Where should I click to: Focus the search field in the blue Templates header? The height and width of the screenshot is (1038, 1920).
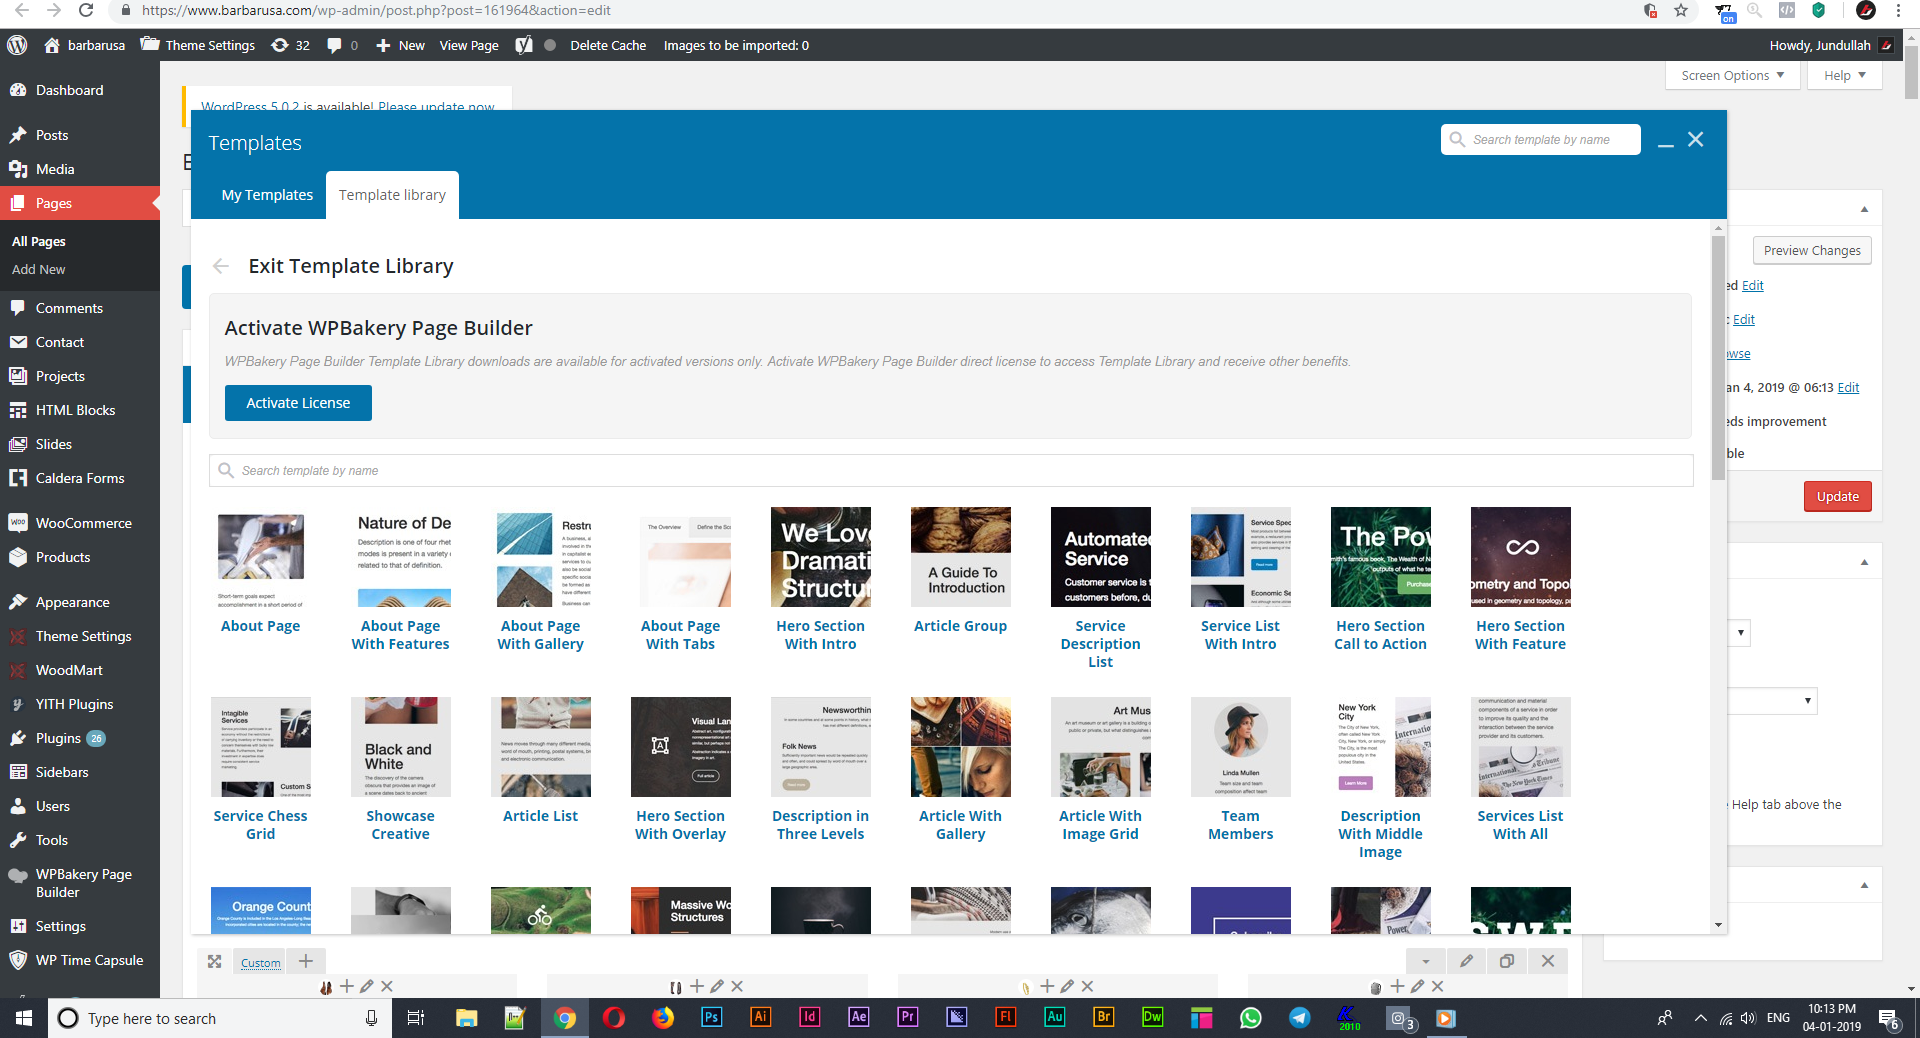[1541, 140]
